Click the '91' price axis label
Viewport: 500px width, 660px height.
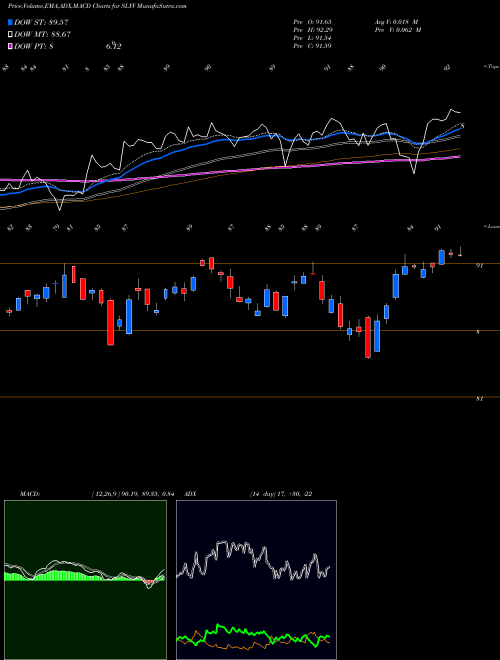click(479, 266)
